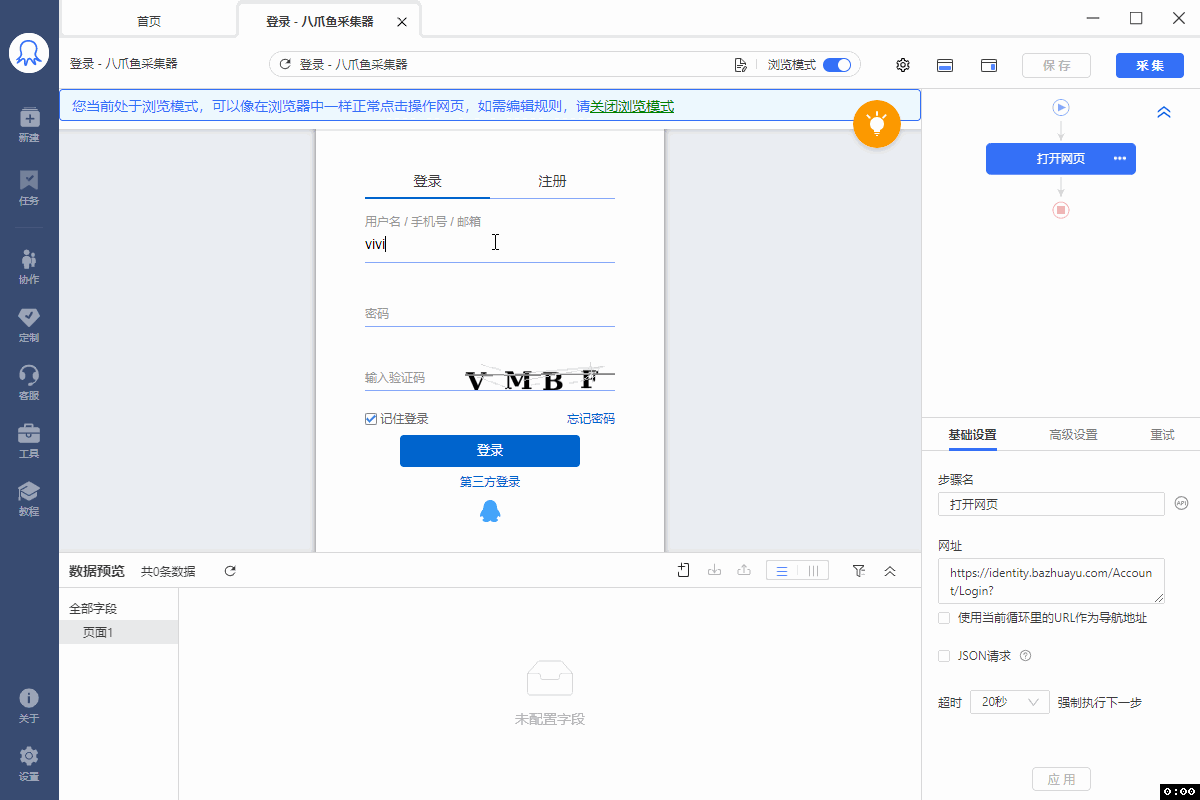Open the 重试 tab

pyautogui.click(x=1162, y=435)
